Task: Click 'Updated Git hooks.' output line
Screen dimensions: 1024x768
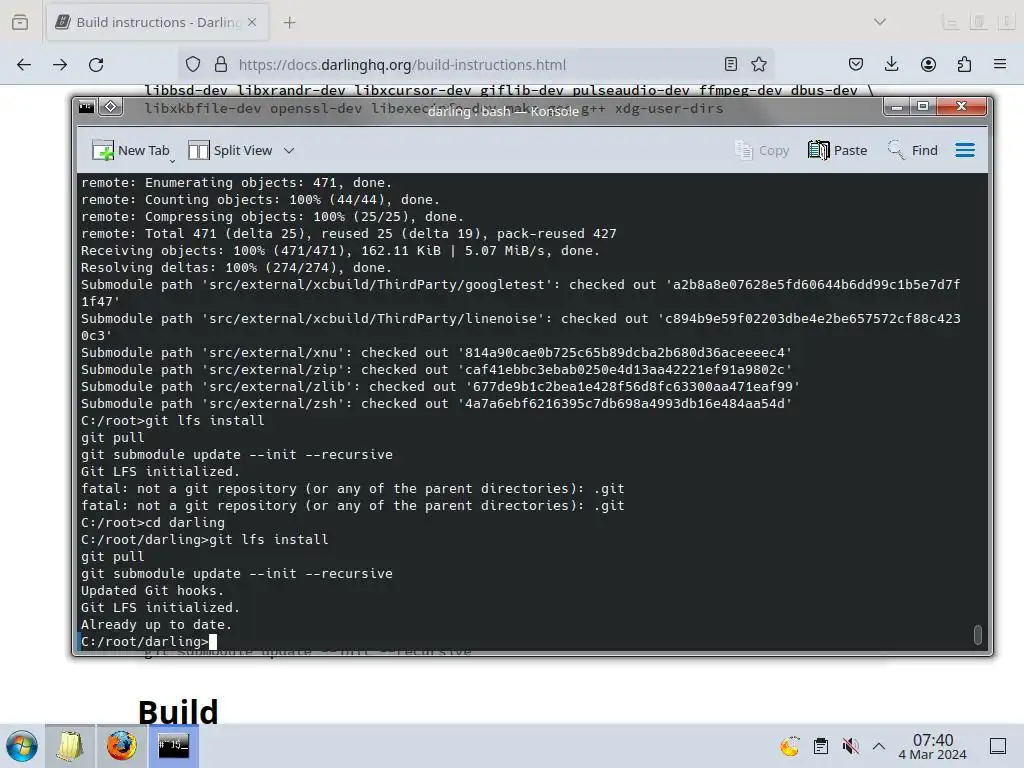Action: pyautogui.click(x=152, y=590)
